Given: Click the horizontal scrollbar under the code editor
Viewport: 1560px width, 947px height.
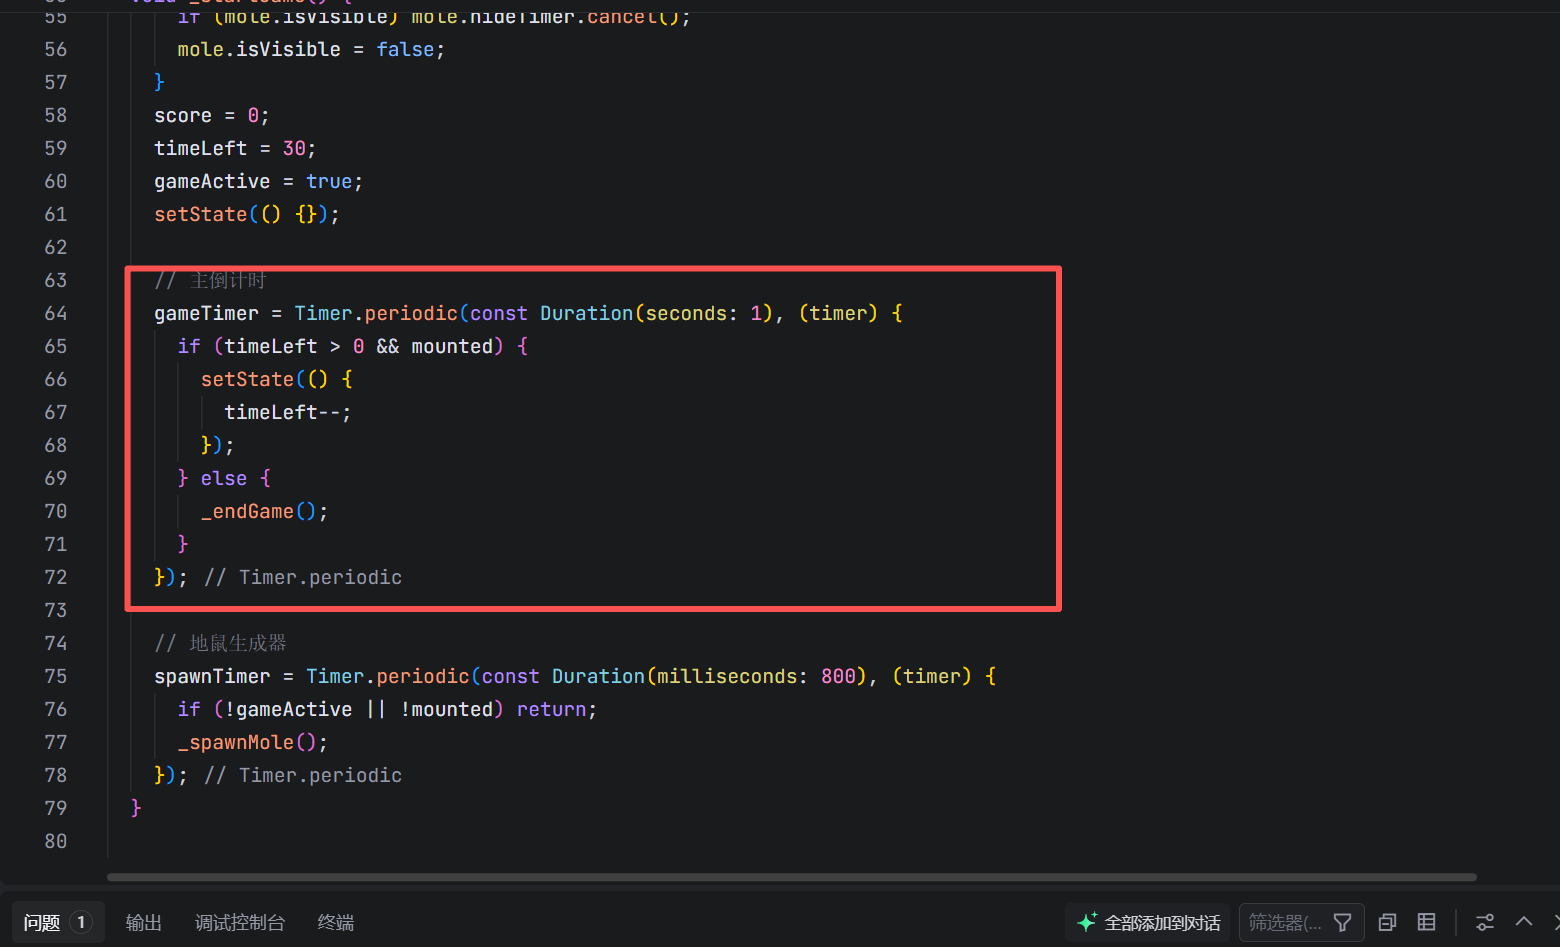Looking at the screenshot, I should [x=791, y=877].
